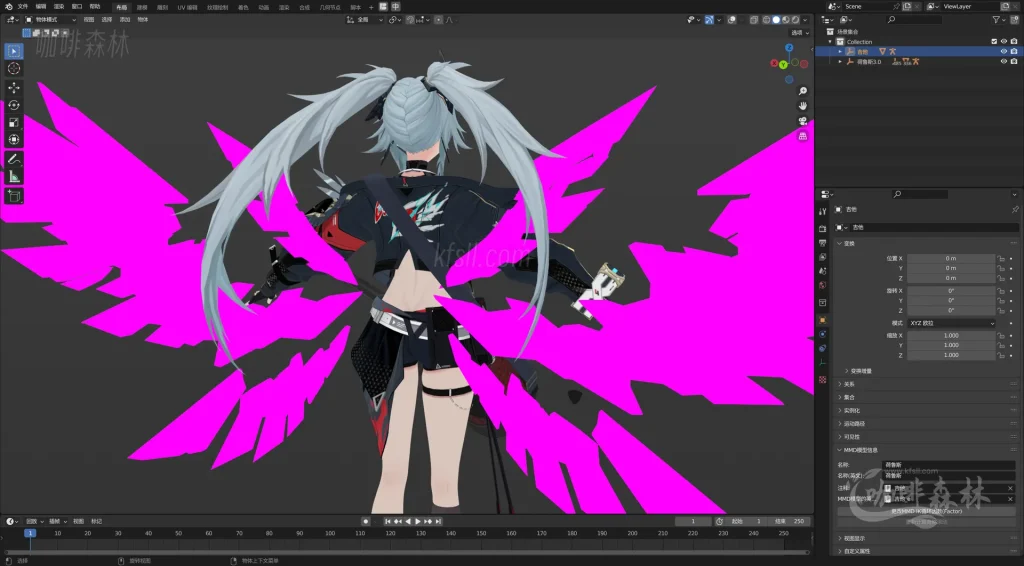
Task: Open the Object properties tab
Action: [822, 320]
